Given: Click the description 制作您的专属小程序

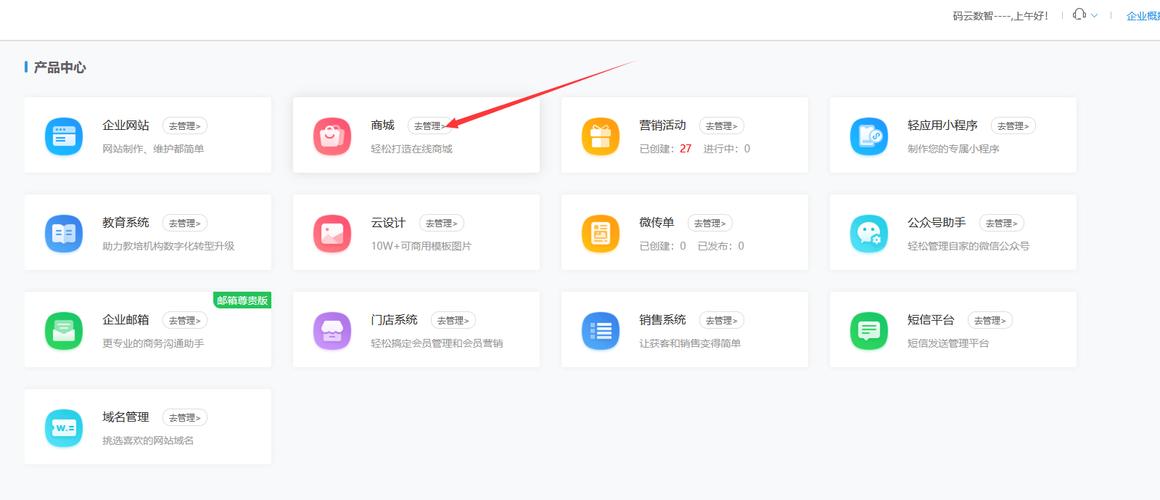Looking at the screenshot, I should pos(954,149).
